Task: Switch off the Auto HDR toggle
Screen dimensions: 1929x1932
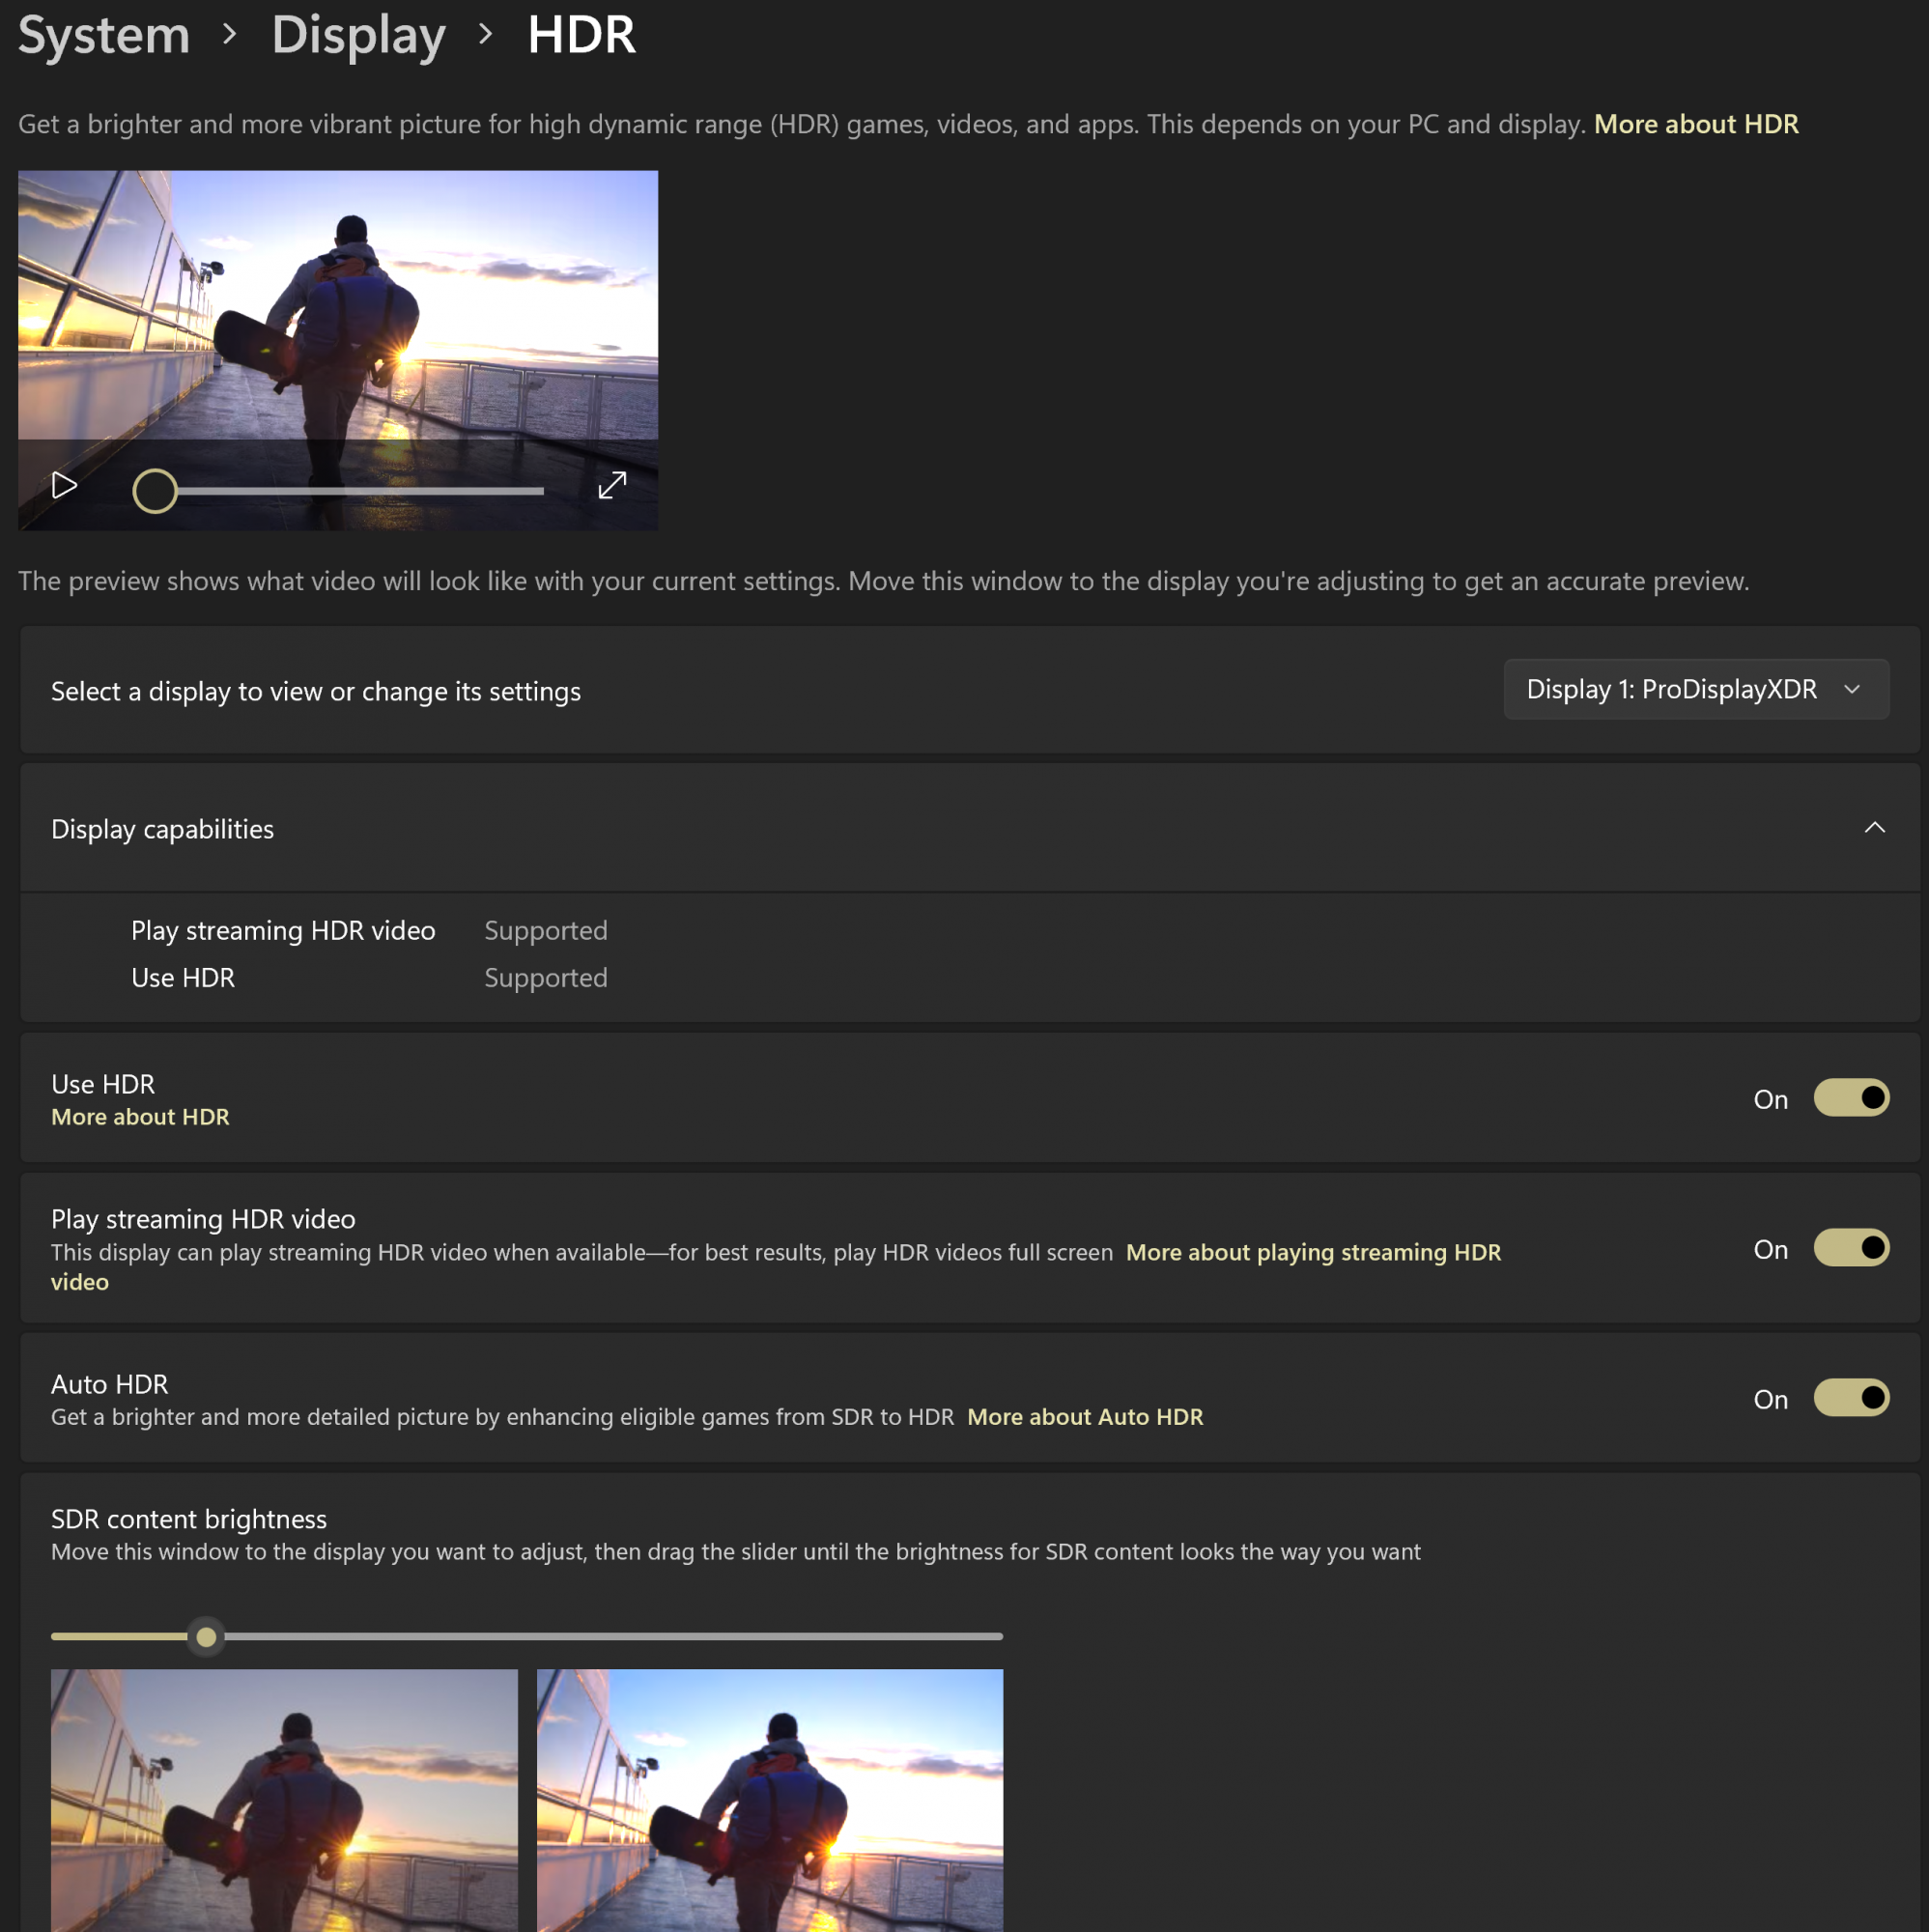Action: 1850,1397
